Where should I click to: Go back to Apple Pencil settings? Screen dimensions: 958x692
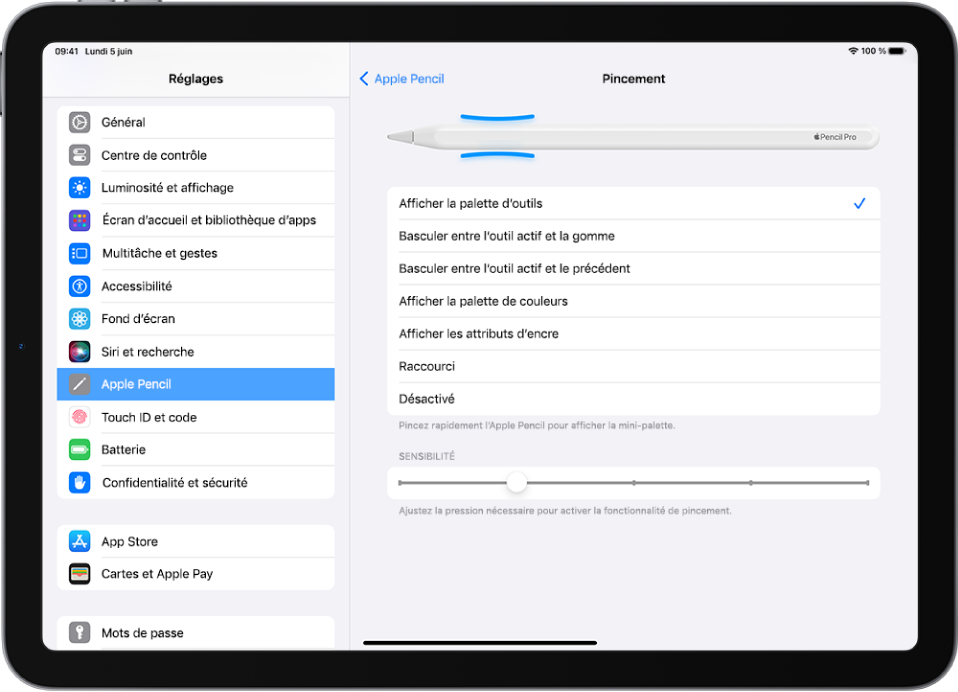[x=402, y=79]
